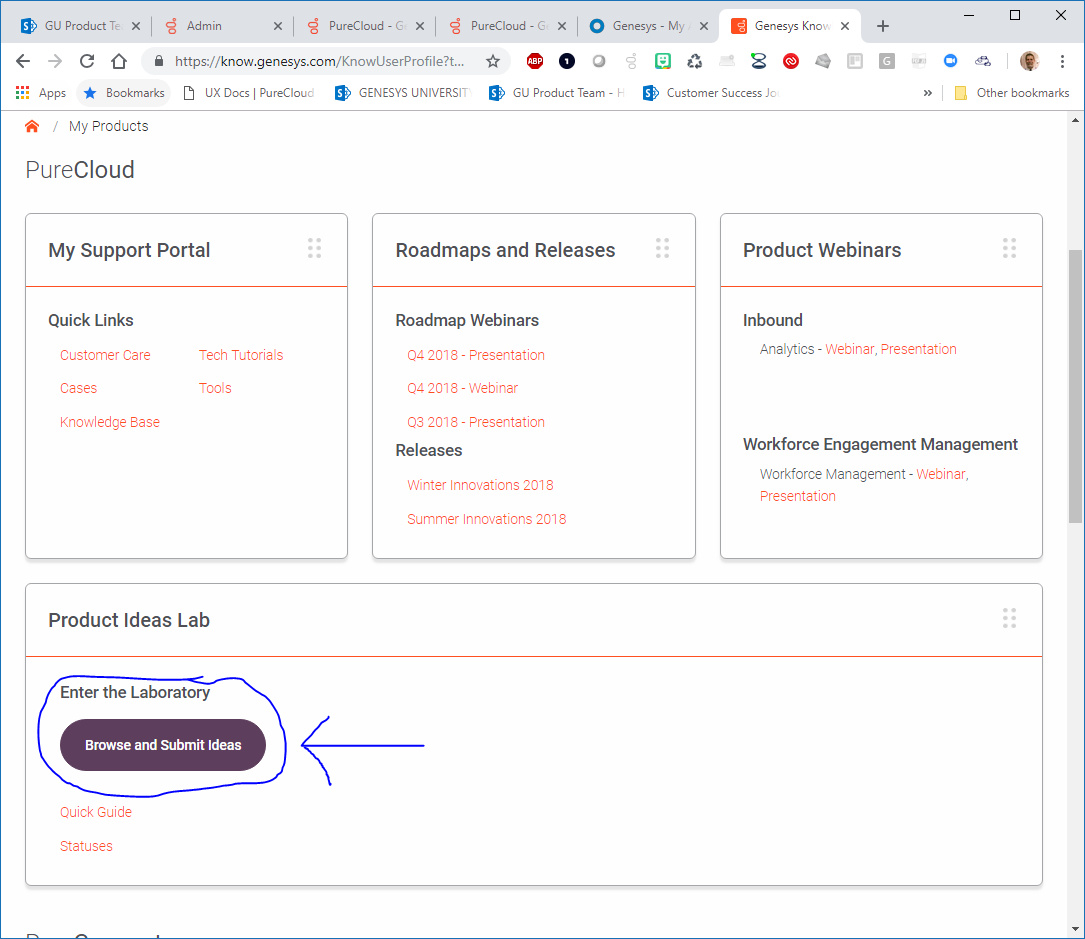Open the Cases quick link
This screenshot has height=939, width=1085.
pyautogui.click(x=78, y=388)
